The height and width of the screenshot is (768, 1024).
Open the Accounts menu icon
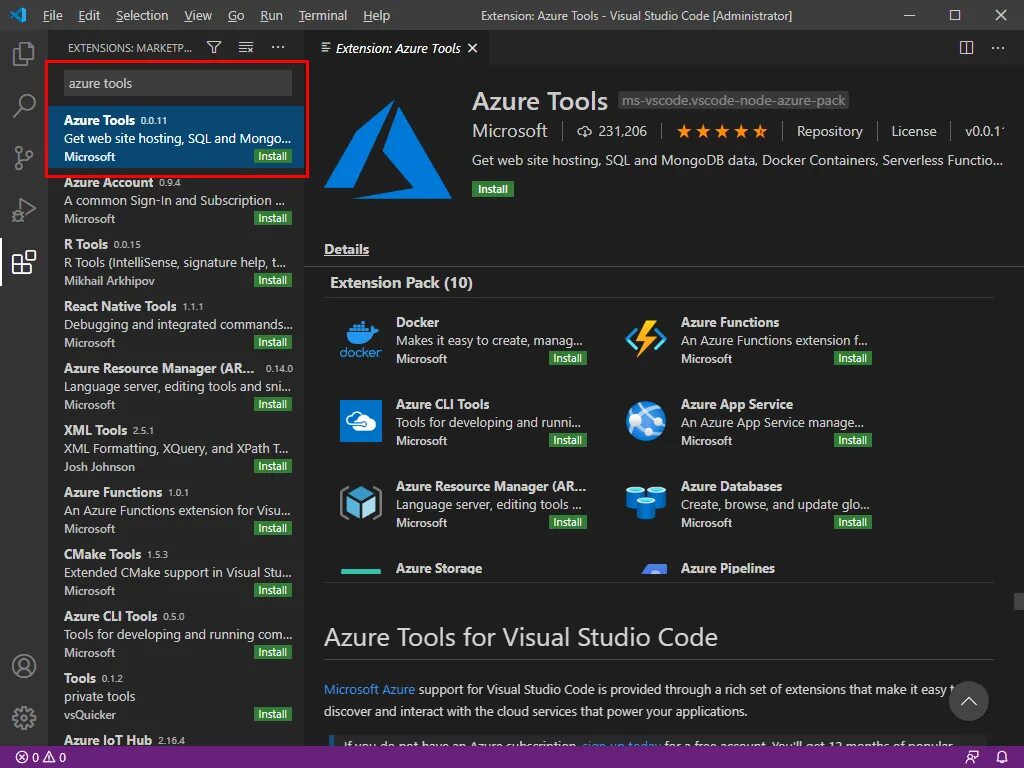[x=24, y=666]
